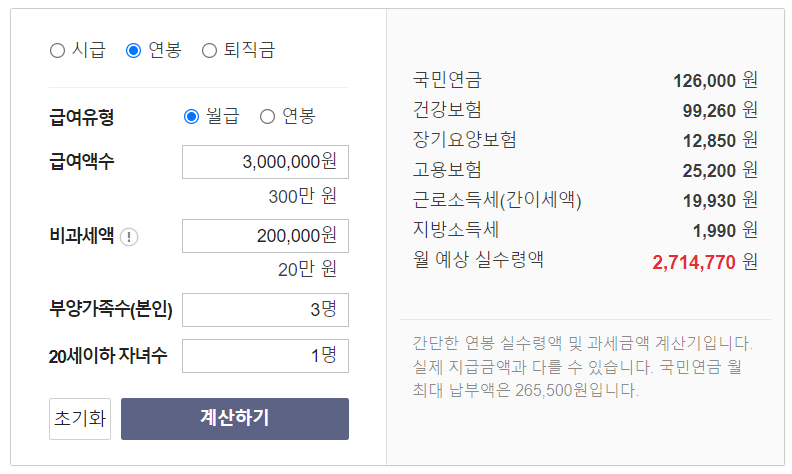The height and width of the screenshot is (474, 792).
Task: Click the 고용보험 result row
Action: click(x=585, y=170)
